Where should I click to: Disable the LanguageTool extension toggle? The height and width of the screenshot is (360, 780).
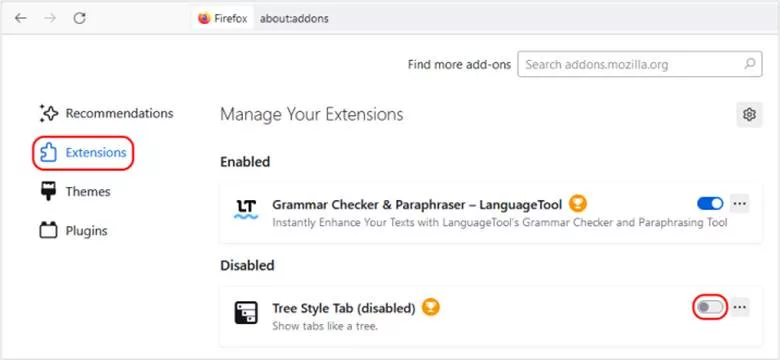click(x=710, y=203)
